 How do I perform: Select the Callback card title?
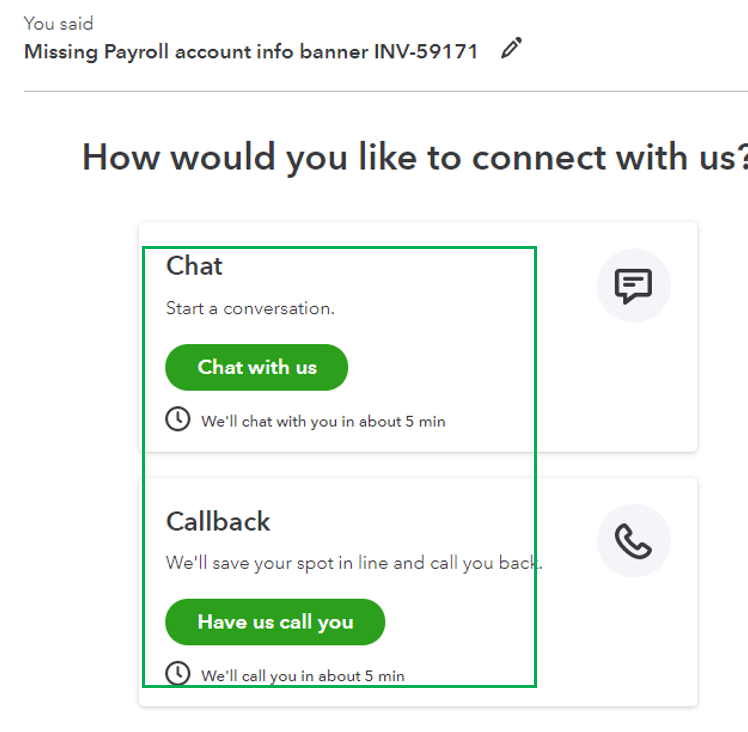[x=218, y=522]
